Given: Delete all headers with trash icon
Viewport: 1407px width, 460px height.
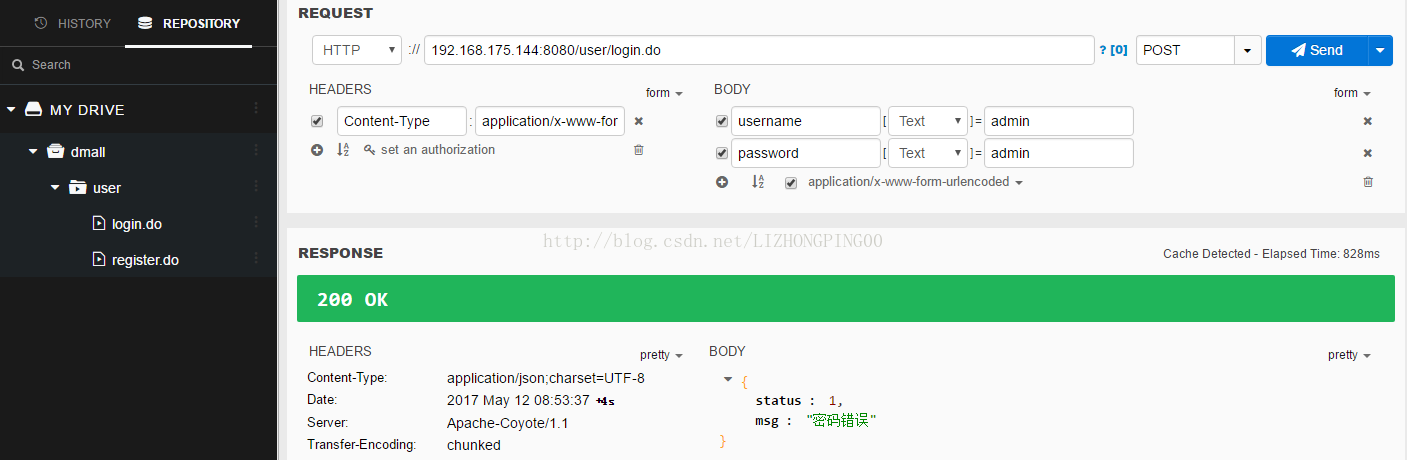Looking at the screenshot, I should pyautogui.click(x=639, y=150).
